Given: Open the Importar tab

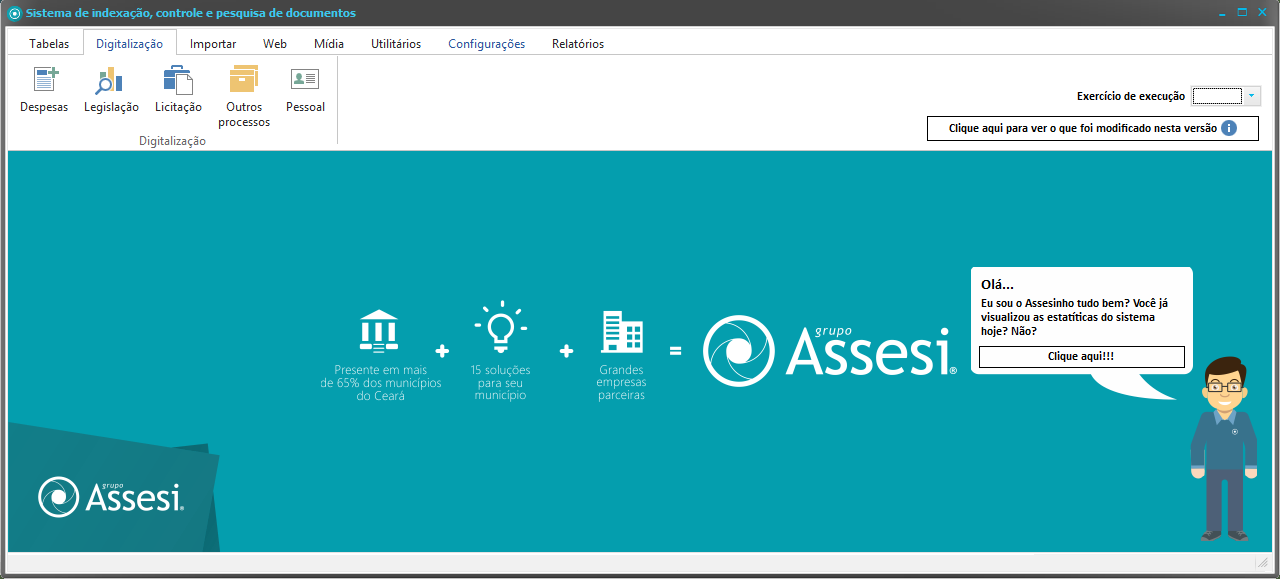Looking at the screenshot, I should 213,44.
